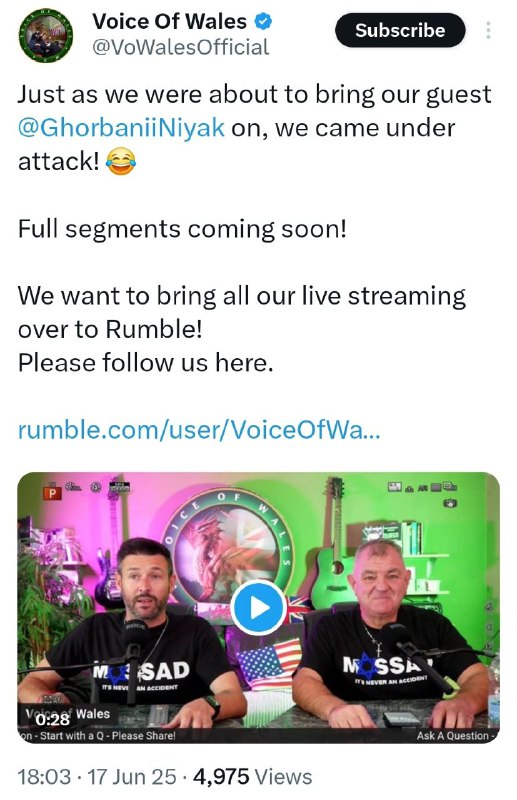This screenshot has height=800, width=517.
Task: Click the Ask A Question ticker text
Action: (455, 736)
